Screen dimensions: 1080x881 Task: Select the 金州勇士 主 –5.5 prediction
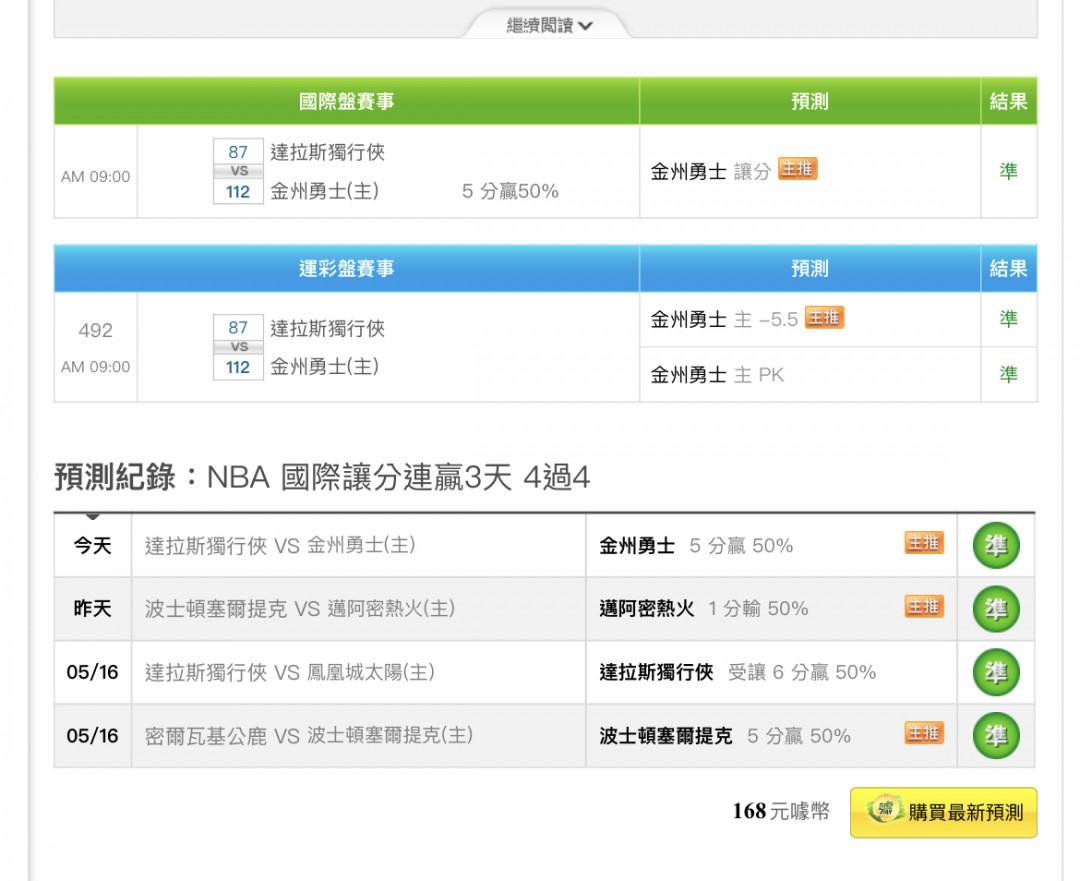(724, 319)
